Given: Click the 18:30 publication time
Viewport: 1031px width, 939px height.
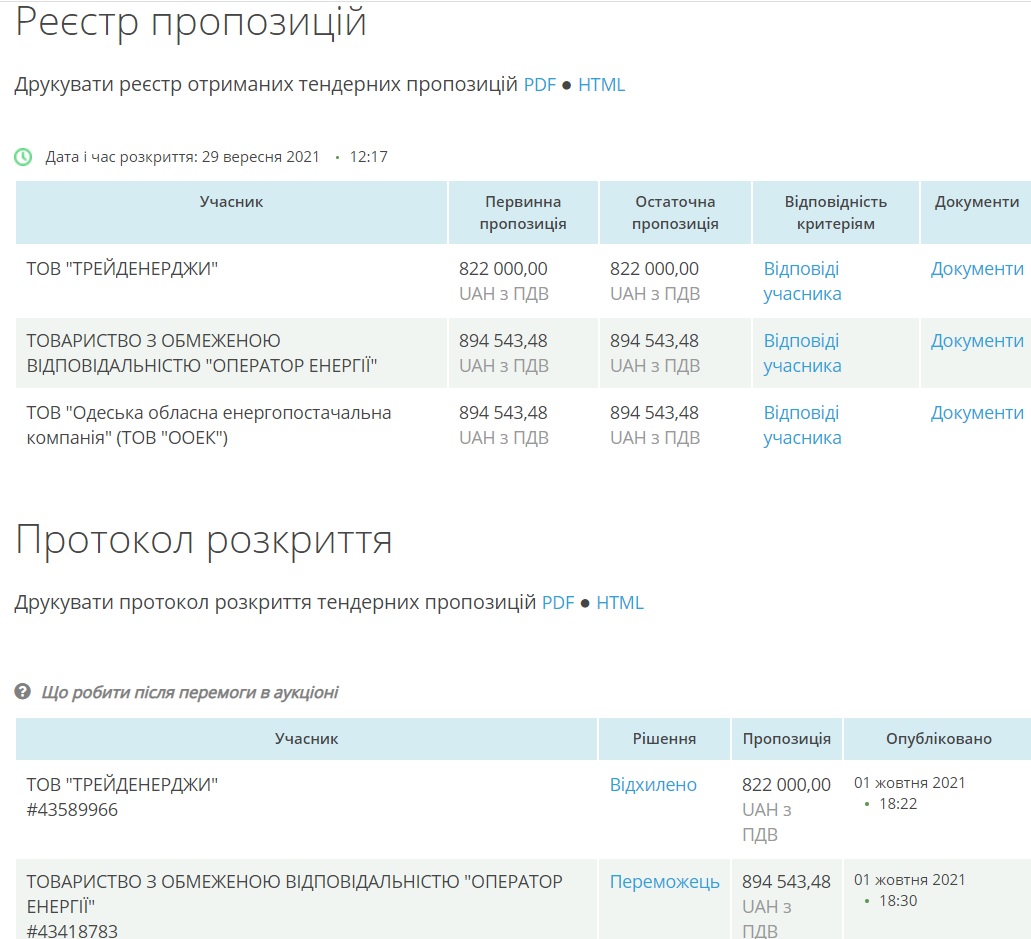Looking at the screenshot, I should (x=898, y=901).
